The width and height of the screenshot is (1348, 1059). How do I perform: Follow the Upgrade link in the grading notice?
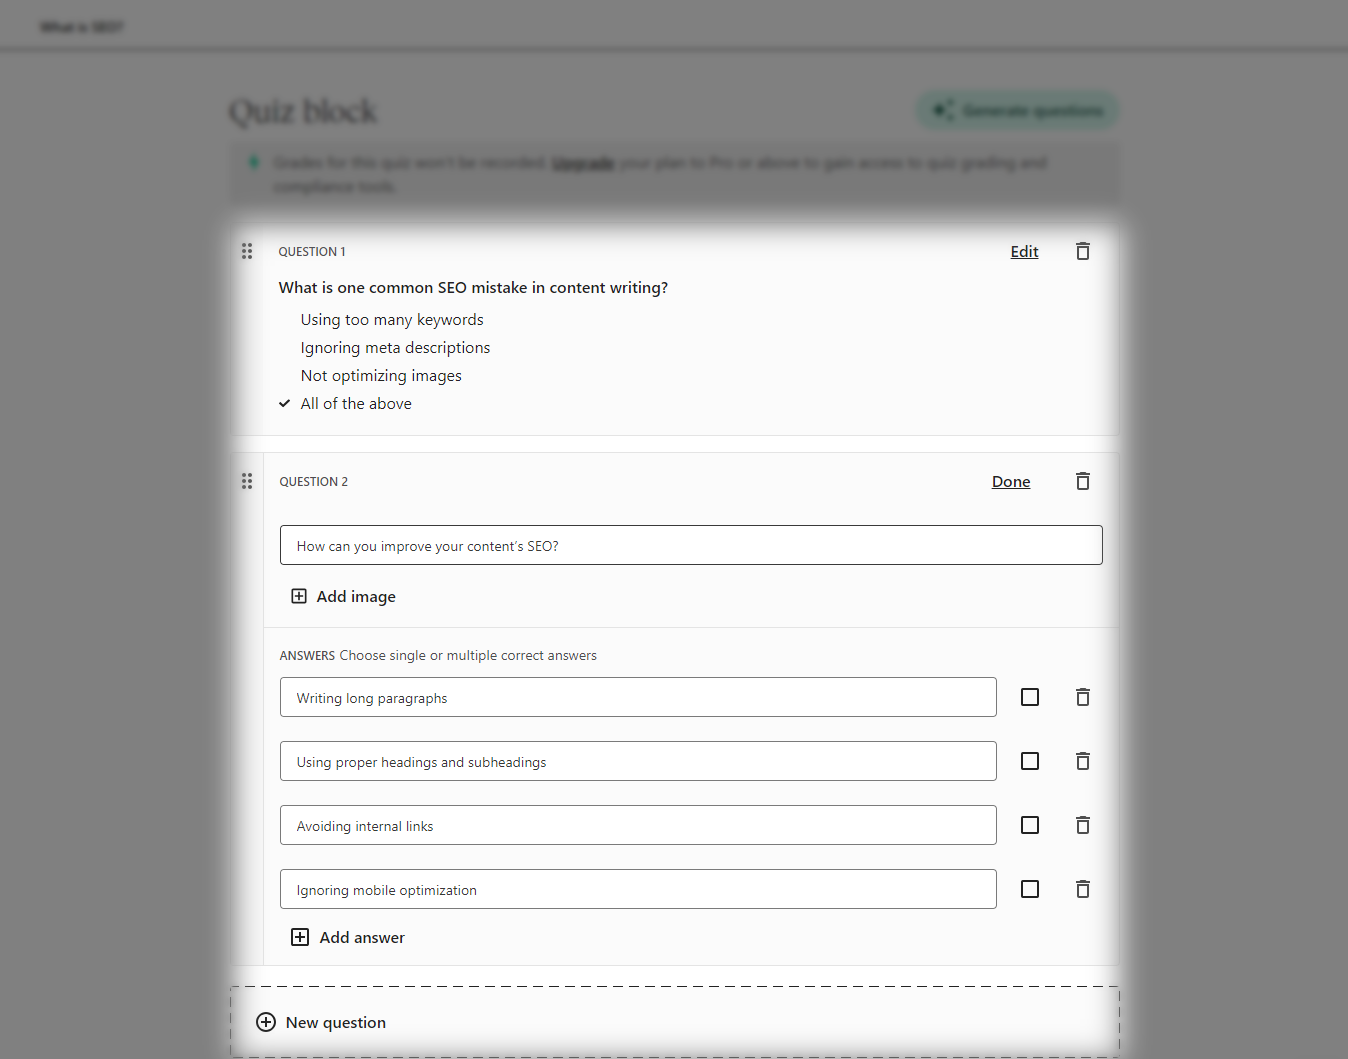pyautogui.click(x=583, y=163)
